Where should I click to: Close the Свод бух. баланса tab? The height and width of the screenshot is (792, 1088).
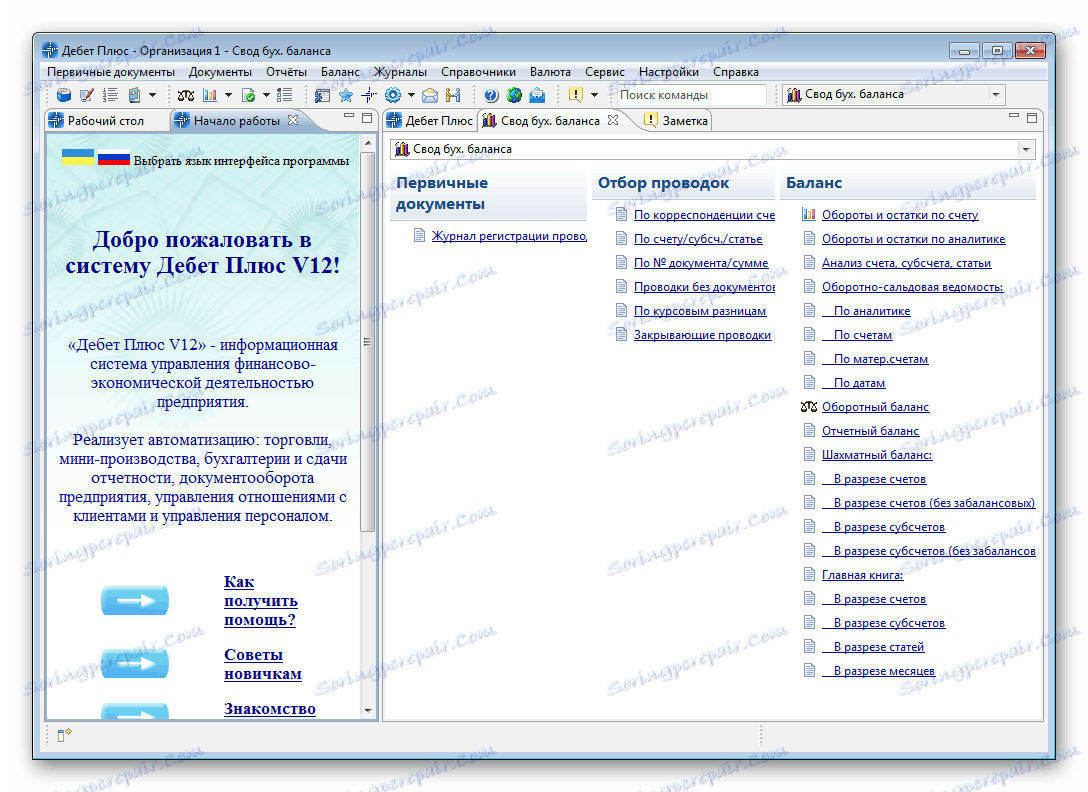613,120
